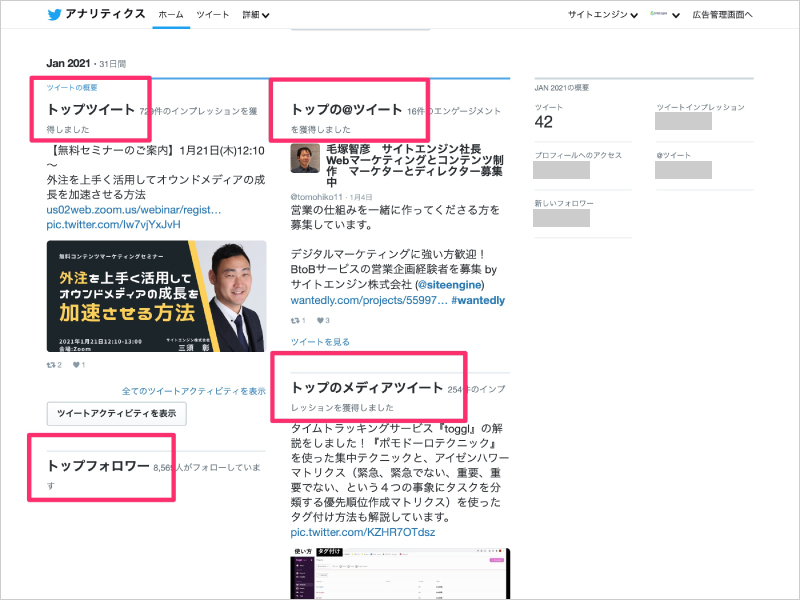Open the ホーム tab
Image resolution: width=800 pixels, height=600 pixels.
coord(171,15)
